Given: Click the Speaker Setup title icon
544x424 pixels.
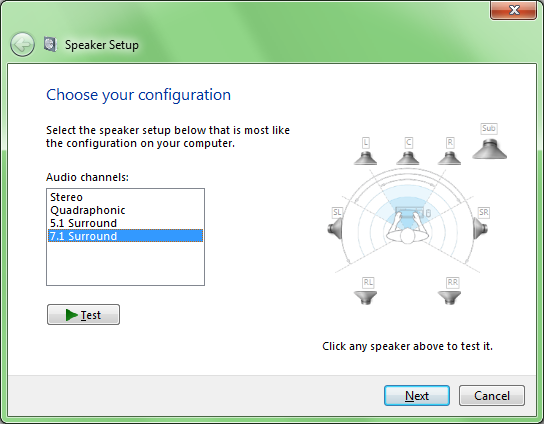Looking at the screenshot, I should pos(50,44).
